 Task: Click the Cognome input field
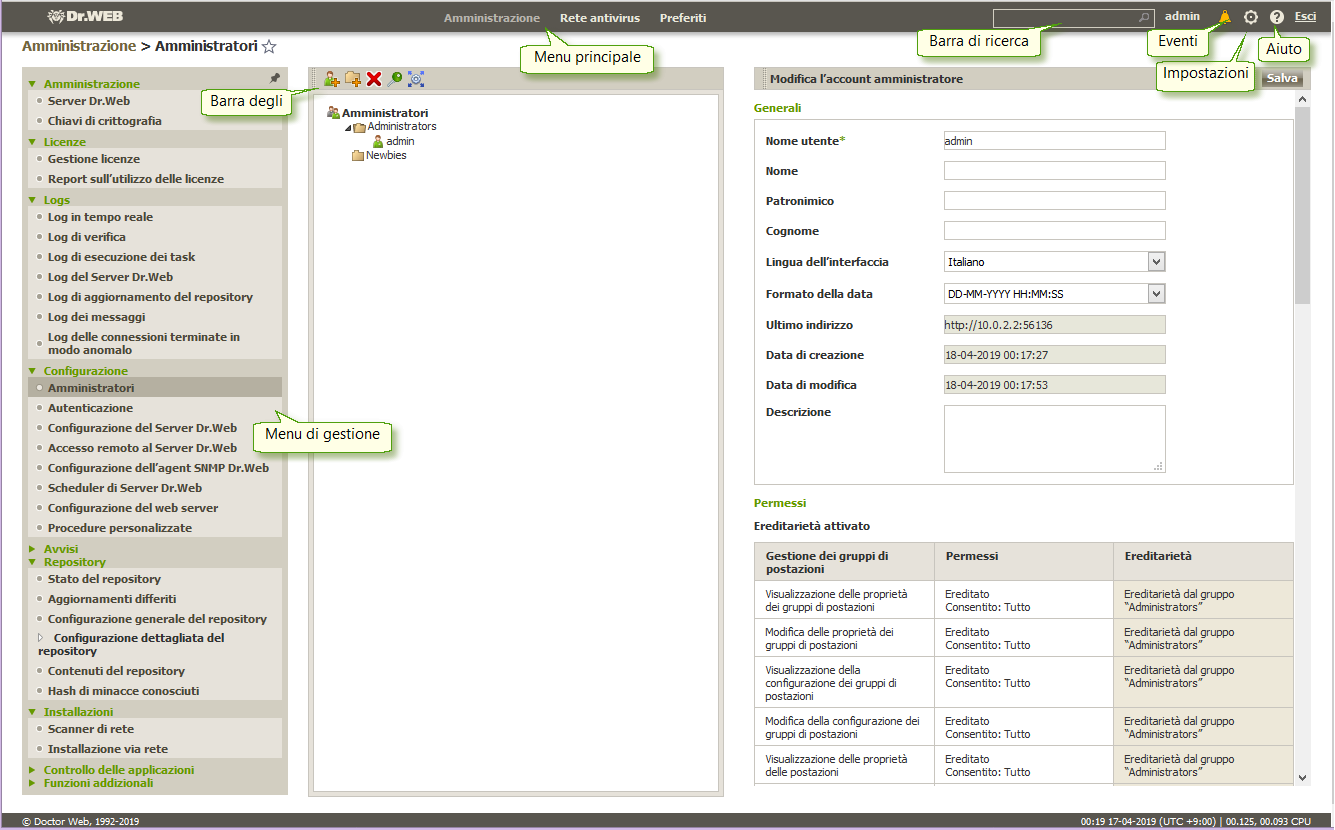1054,231
